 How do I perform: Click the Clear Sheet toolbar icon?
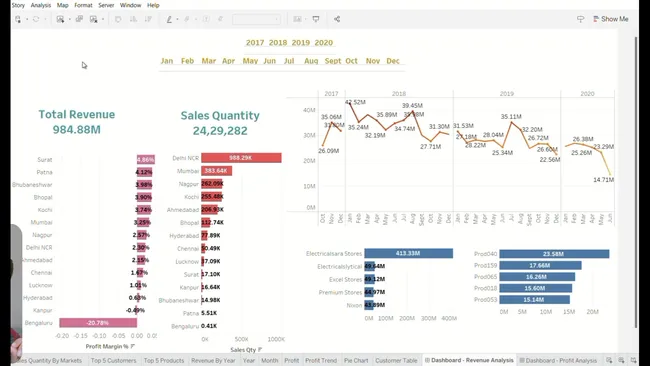tap(94, 19)
